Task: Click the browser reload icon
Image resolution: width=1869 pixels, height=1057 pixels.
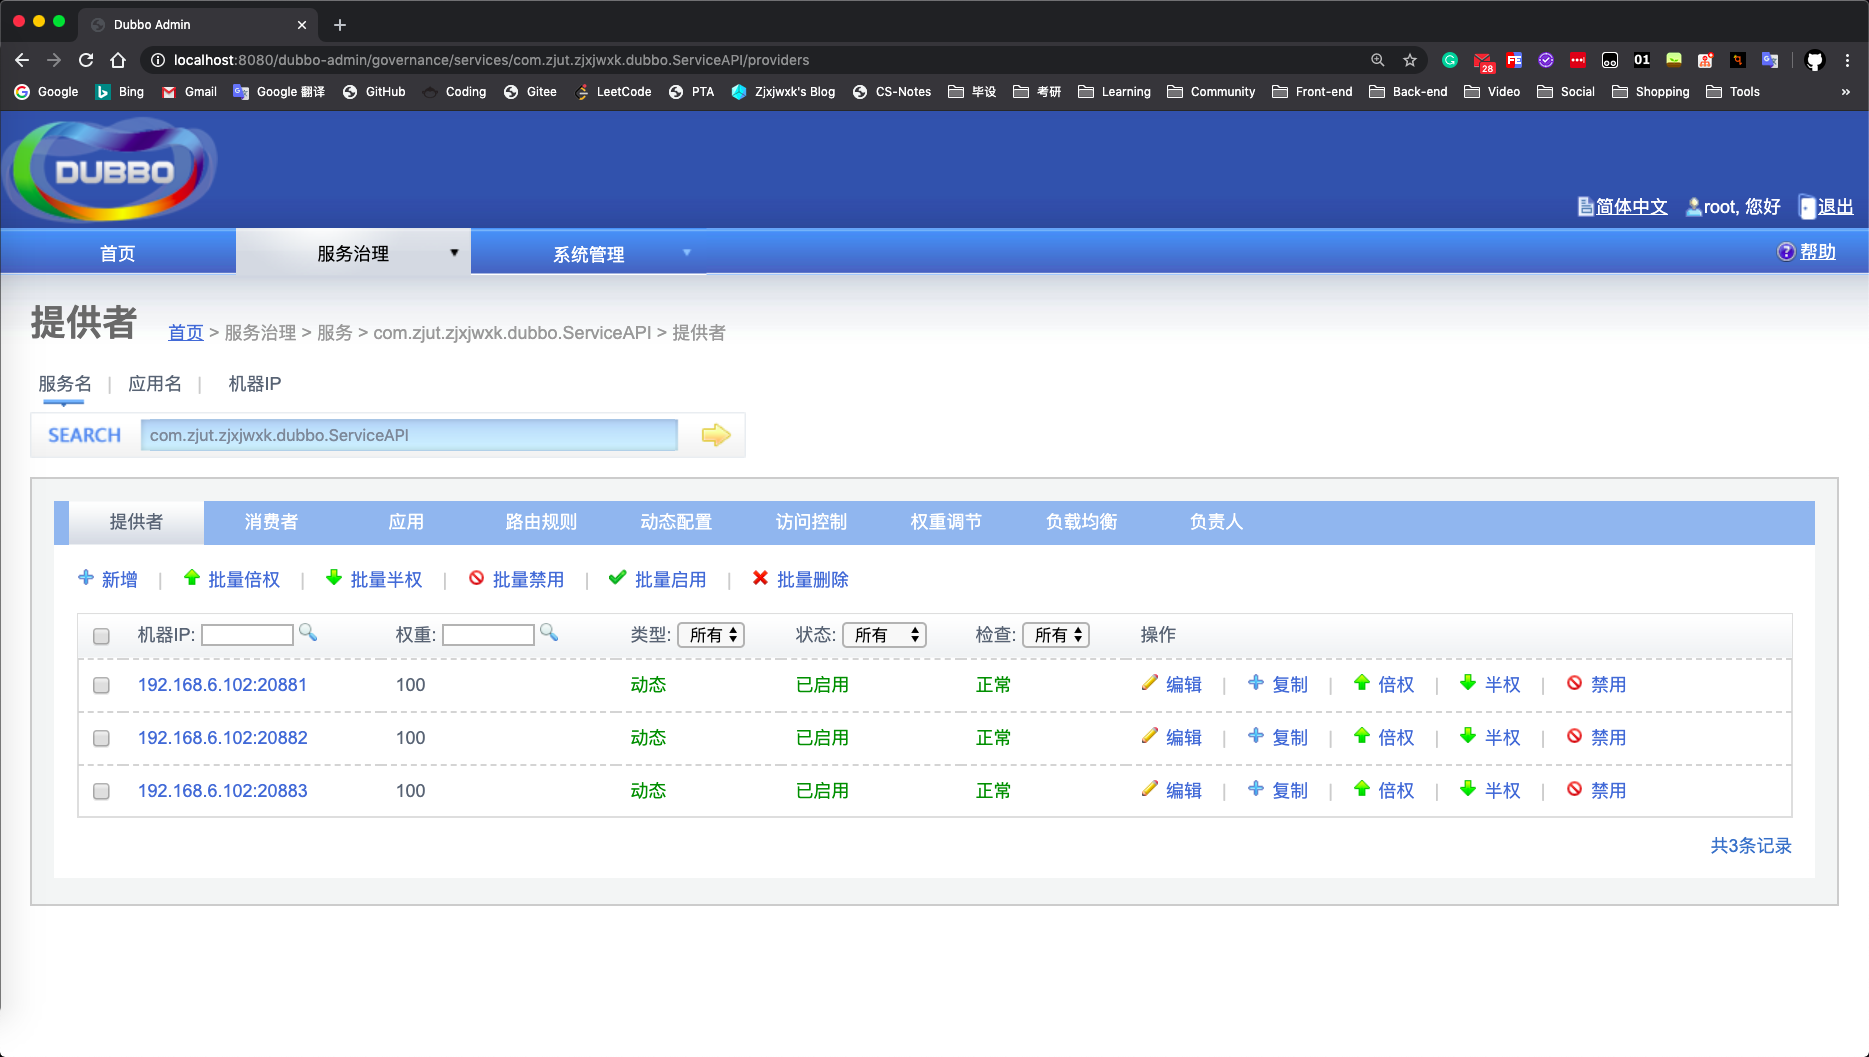Action: (86, 60)
